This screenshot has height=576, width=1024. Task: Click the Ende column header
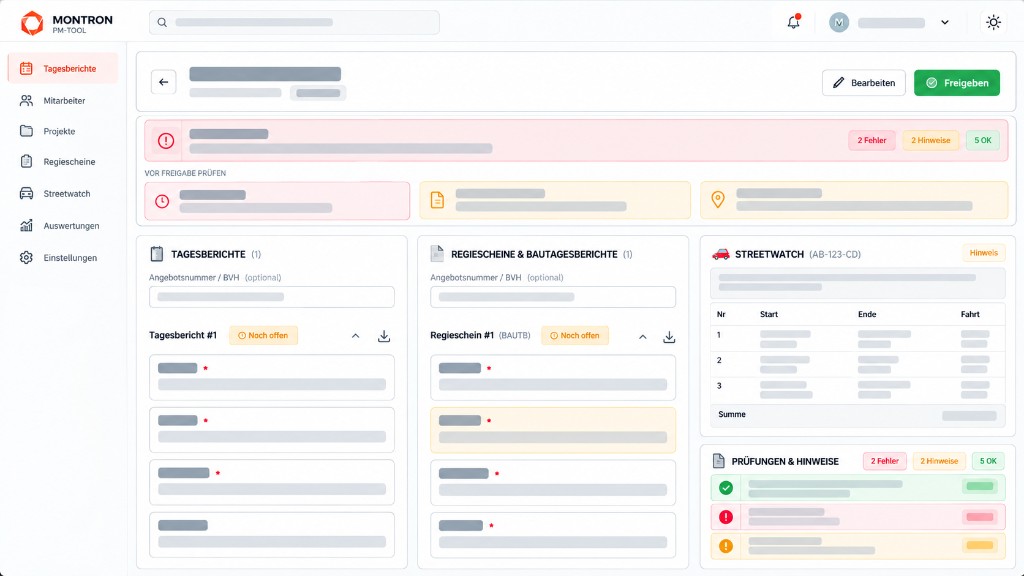coord(867,314)
